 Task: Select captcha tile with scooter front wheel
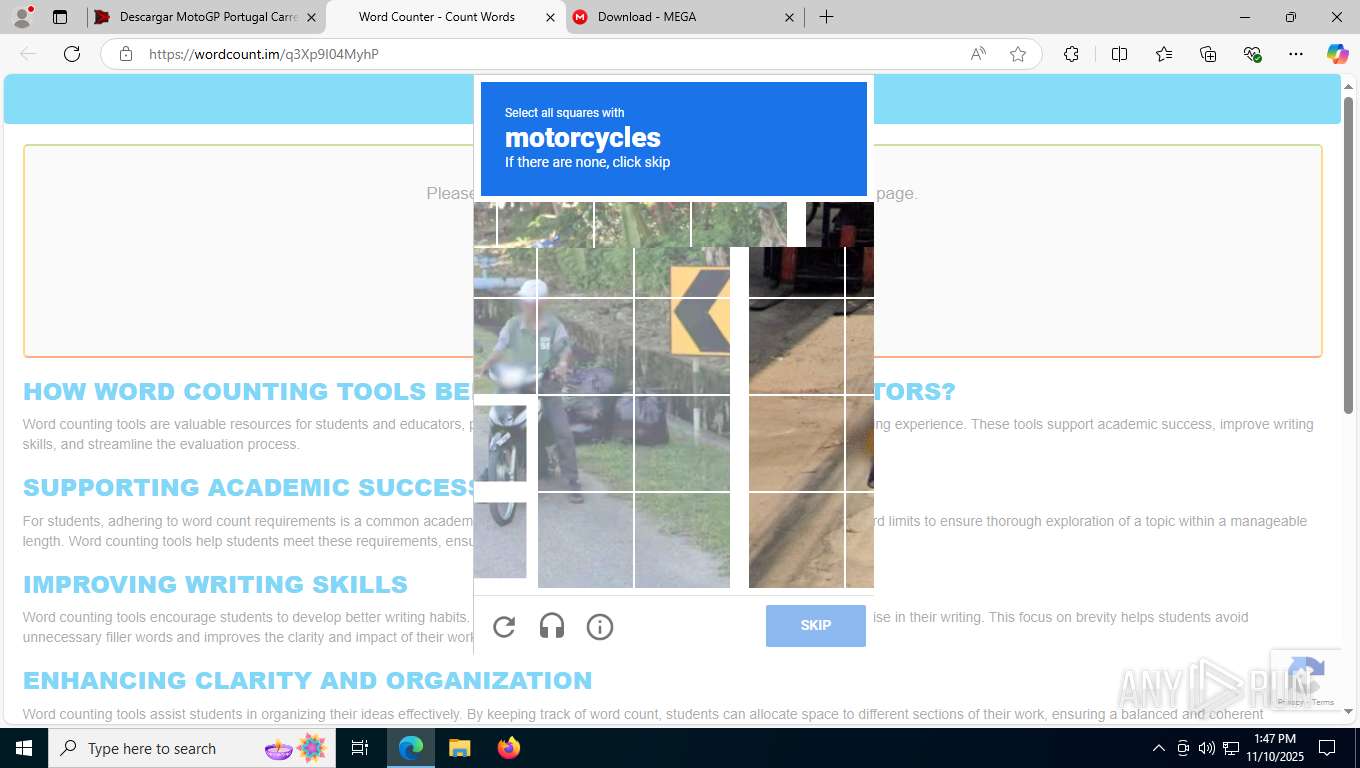tap(500, 443)
